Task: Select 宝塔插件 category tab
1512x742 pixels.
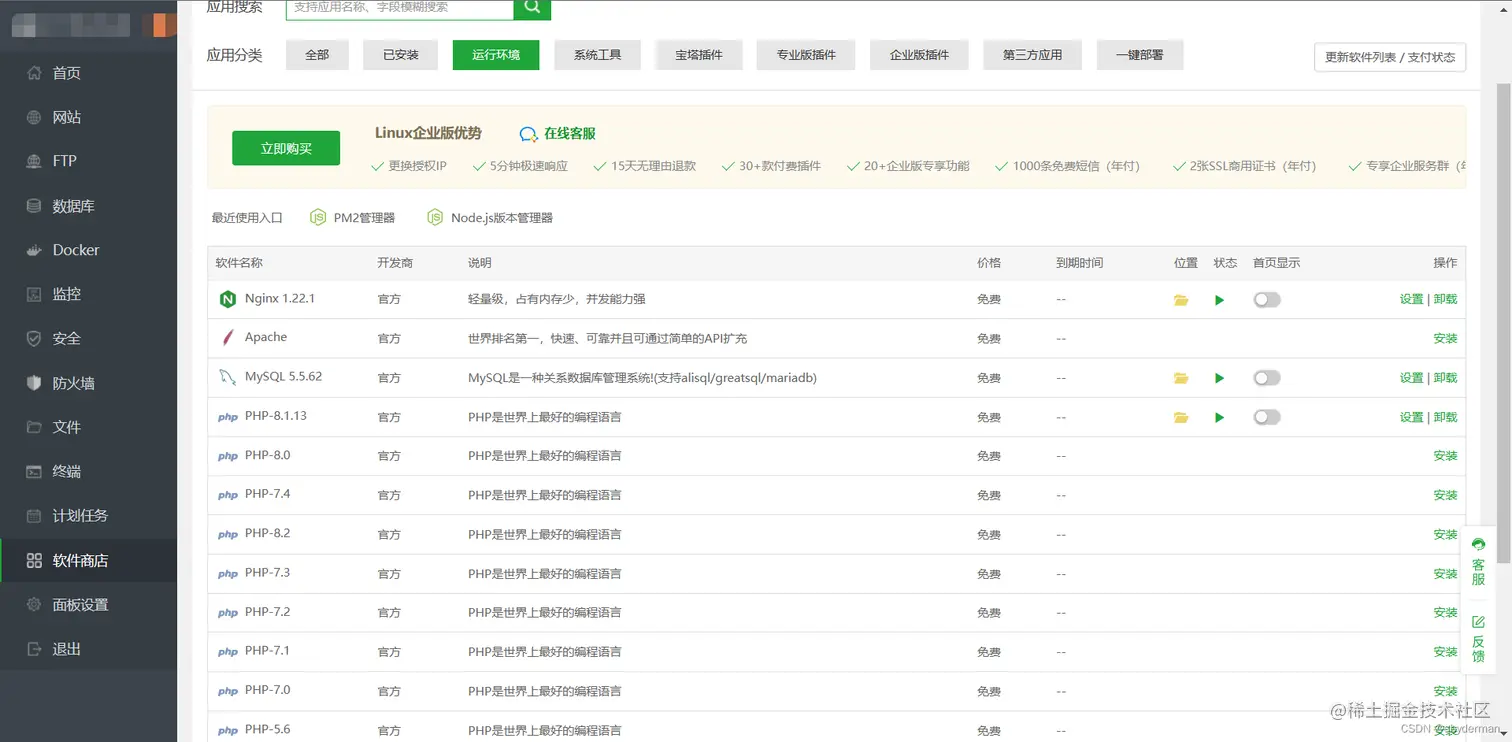Action: [698, 55]
